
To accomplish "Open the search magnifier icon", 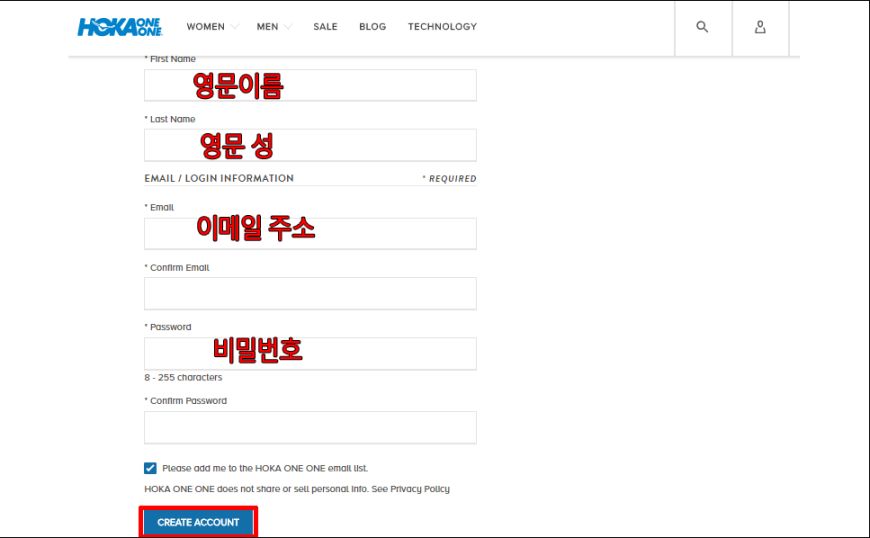I will [x=702, y=27].
